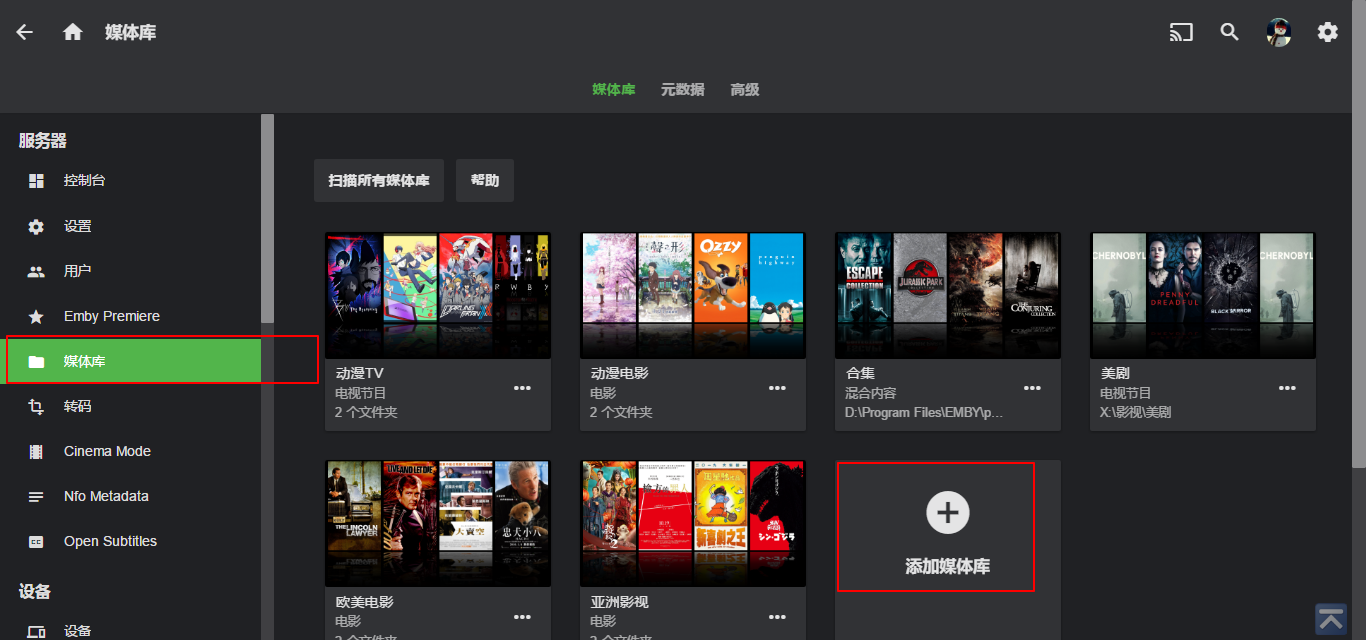This screenshot has height=640, width=1366.
Task: Open the cast to device icon
Action: click(x=1181, y=32)
